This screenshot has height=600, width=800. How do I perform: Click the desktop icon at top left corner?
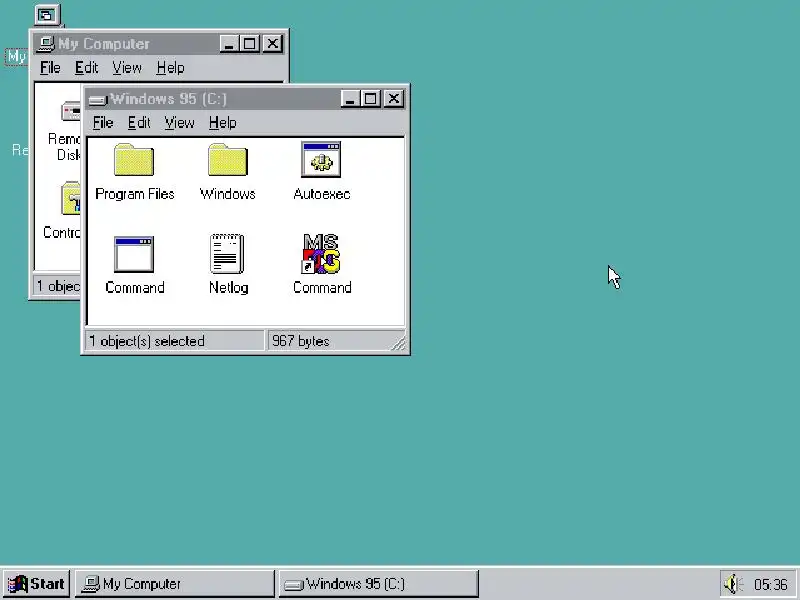[x=47, y=15]
